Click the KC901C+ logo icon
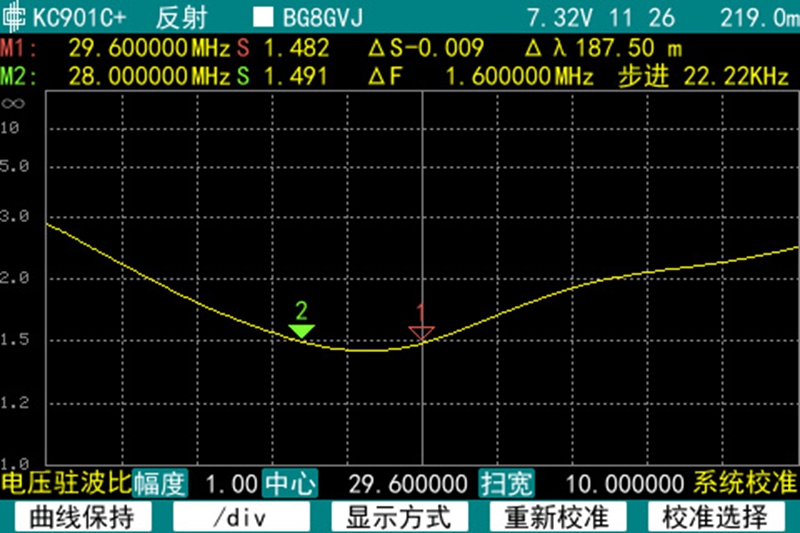The width and height of the screenshot is (800, 533). tap(14, 17)
